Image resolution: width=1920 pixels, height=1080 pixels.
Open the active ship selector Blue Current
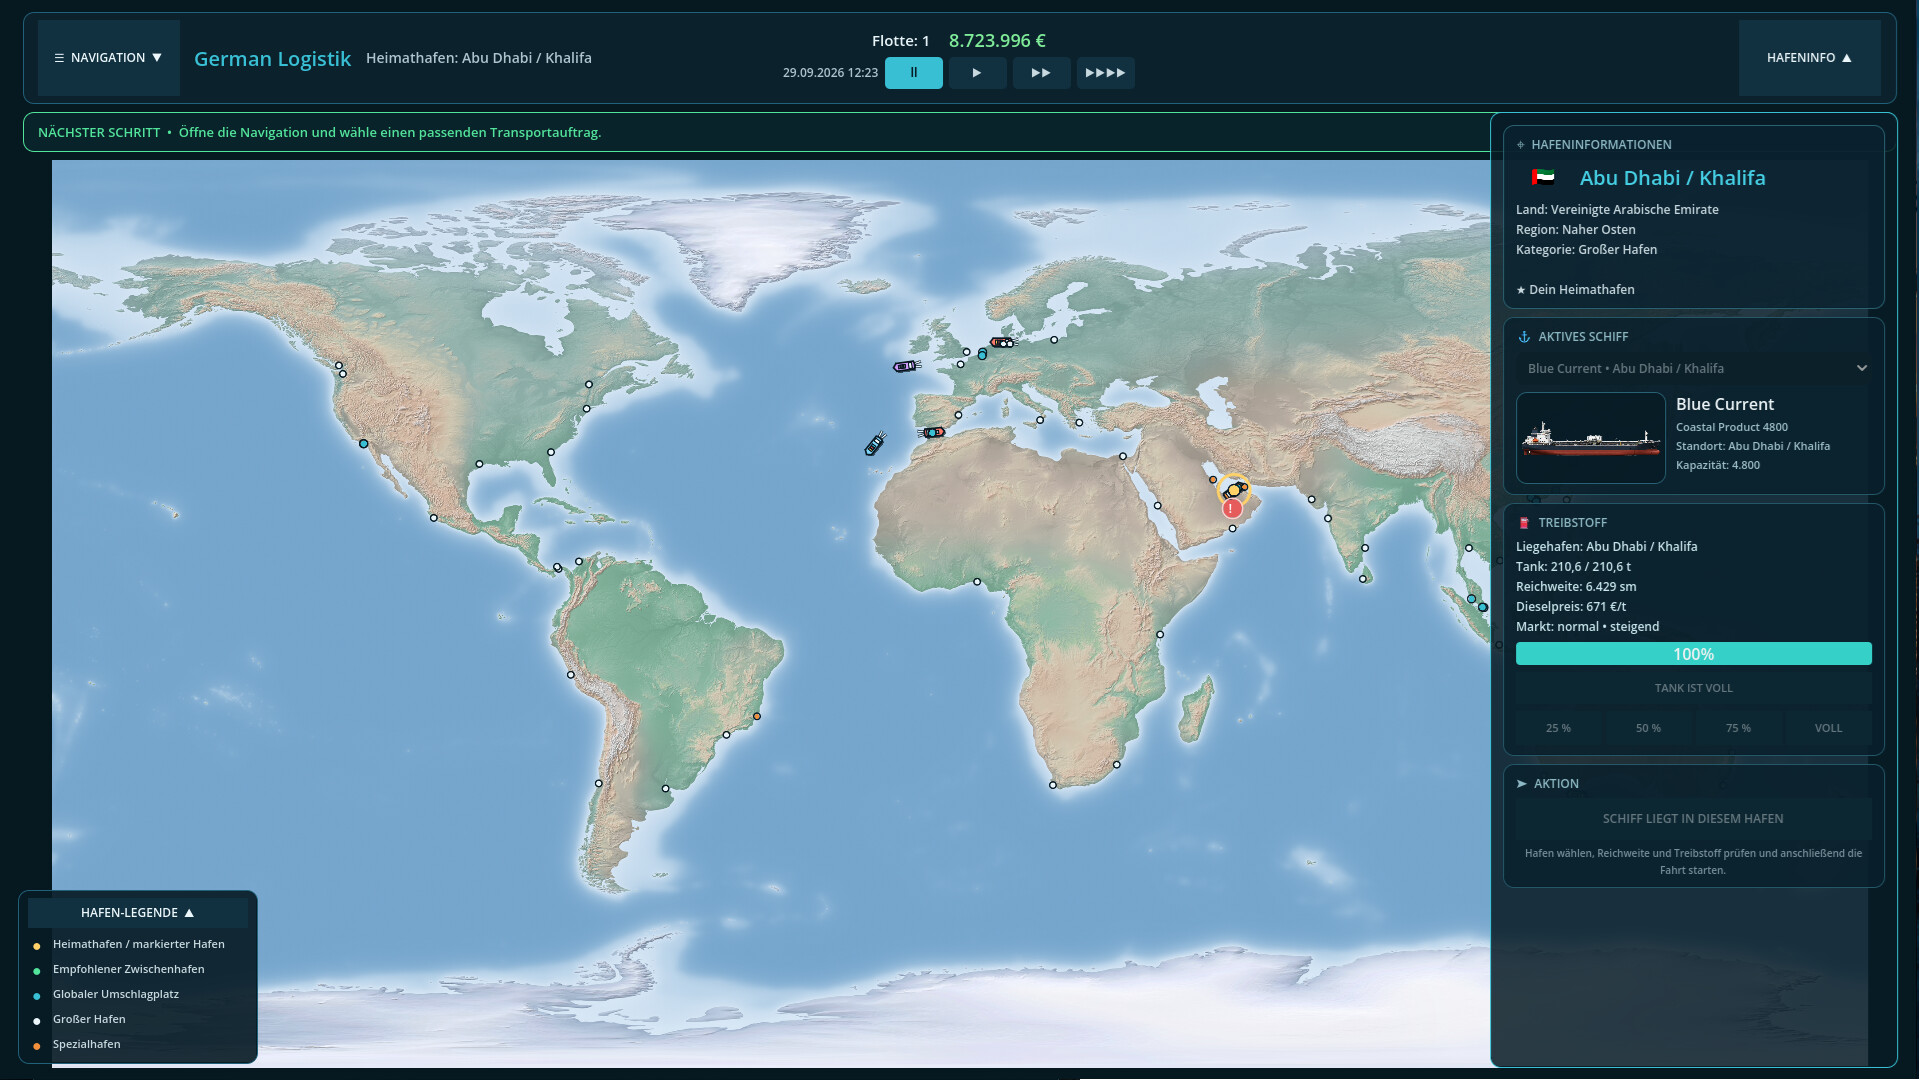tap(1694, 368)
